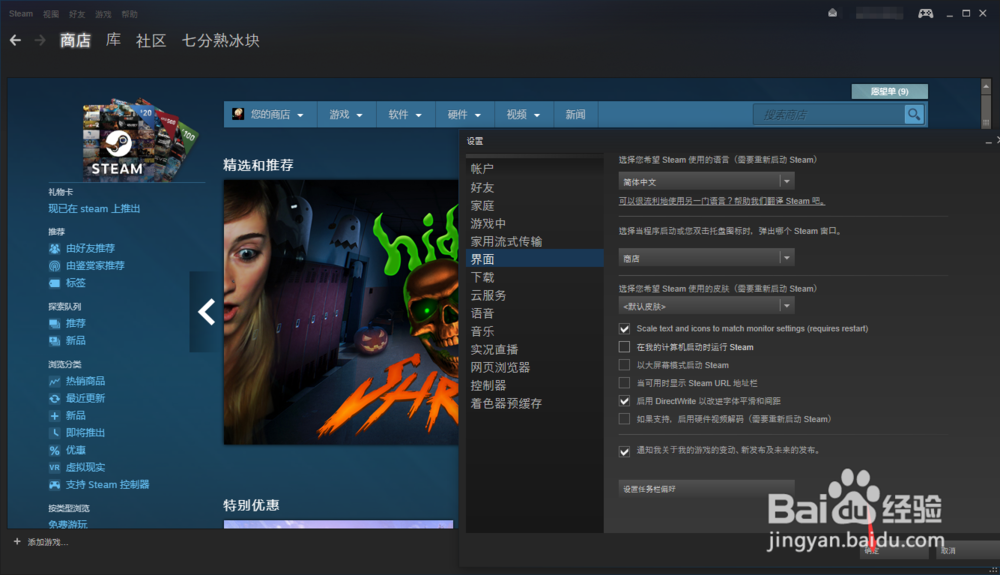
Task: Open the Big Picture controller icon
Action: click(x=925, y=13)
